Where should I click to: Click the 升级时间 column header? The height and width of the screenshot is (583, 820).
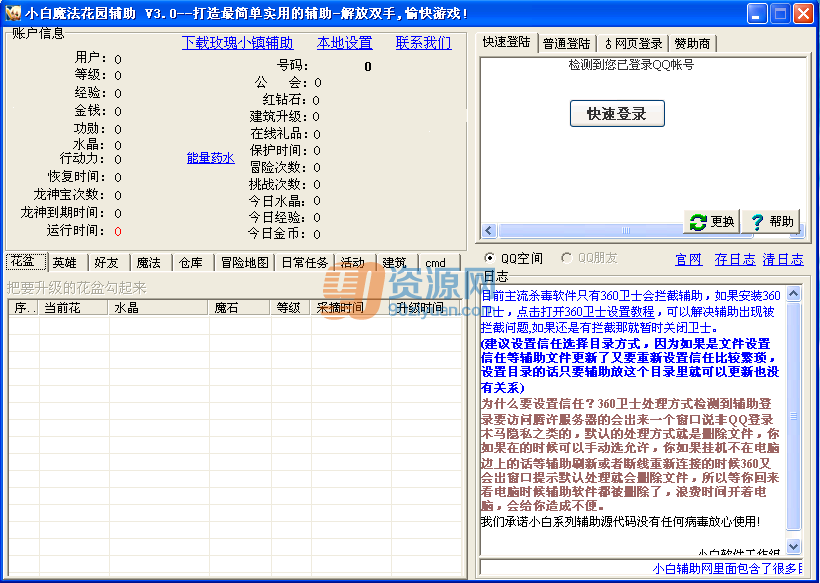pyautogui.click(x=426, y=307)
